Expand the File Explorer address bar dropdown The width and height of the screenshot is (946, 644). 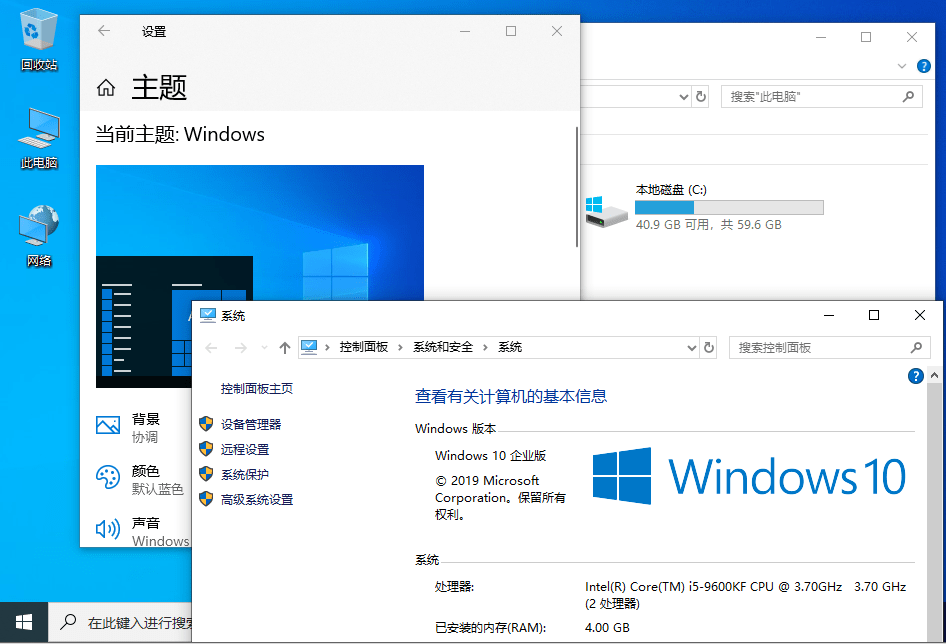(684, 96)
